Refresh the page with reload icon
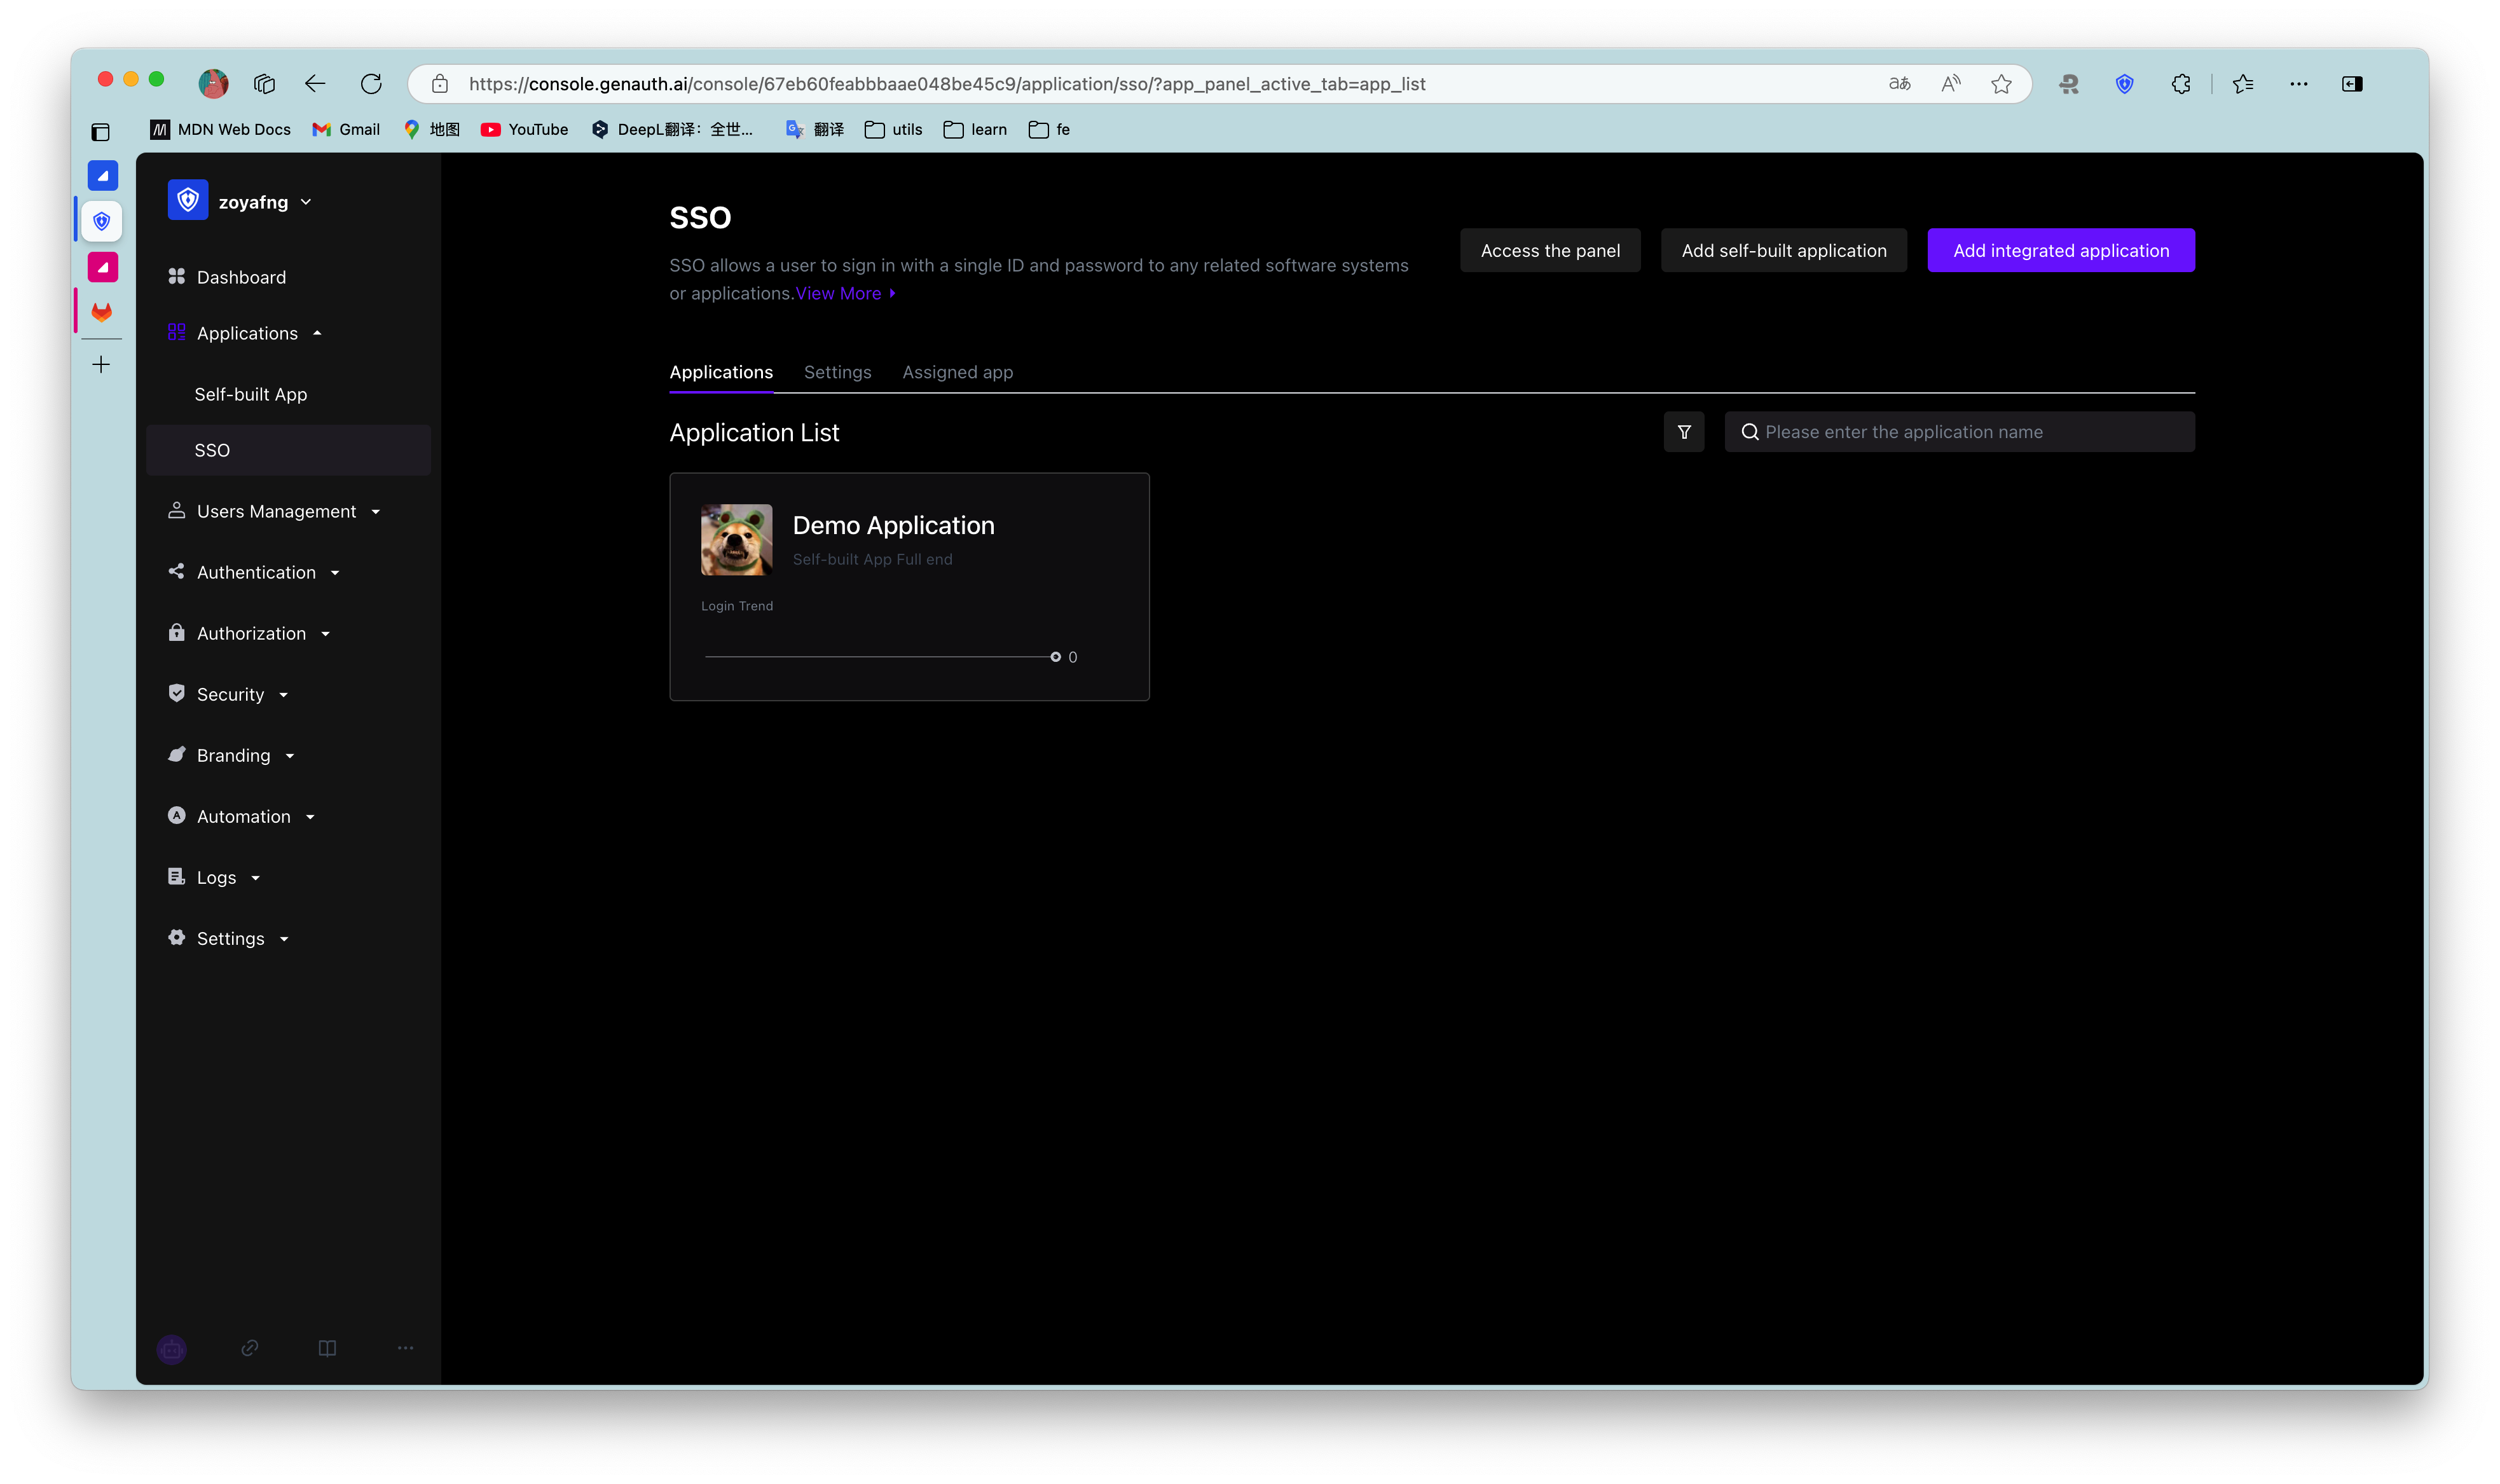 [x=371, y=84]
